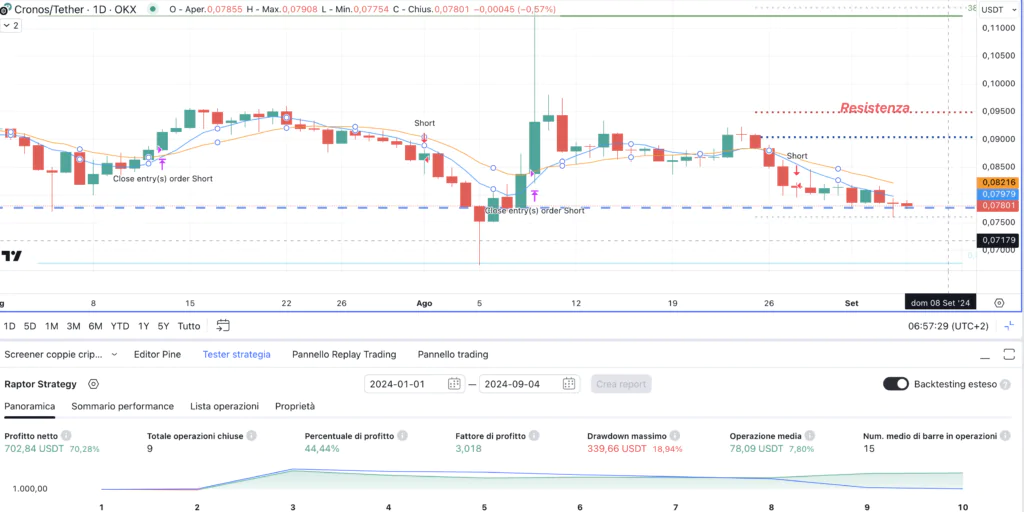This screenshot has height=512, width=1024.
Task: Click the 339,66 USDT drawdown value
Action: click(616, 449)
